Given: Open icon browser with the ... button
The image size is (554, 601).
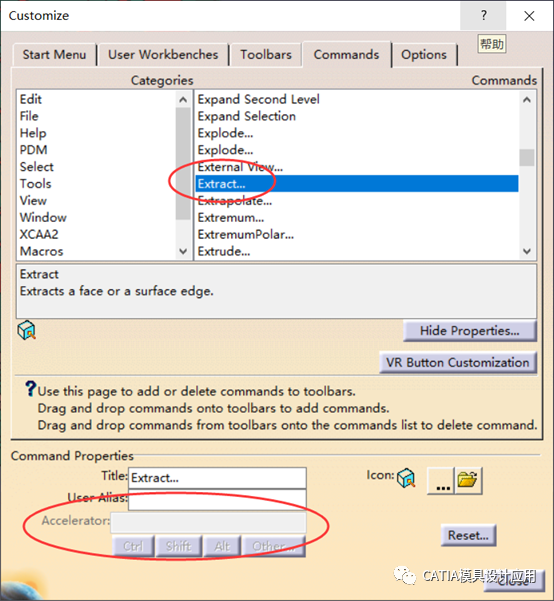Looking at the screenshot, I should (x=441, y=481).
